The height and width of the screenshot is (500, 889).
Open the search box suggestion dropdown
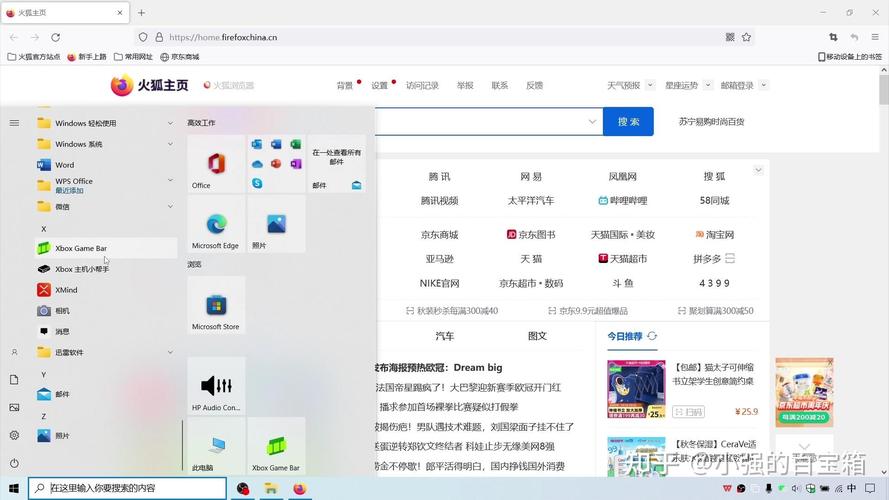[592, 122]
